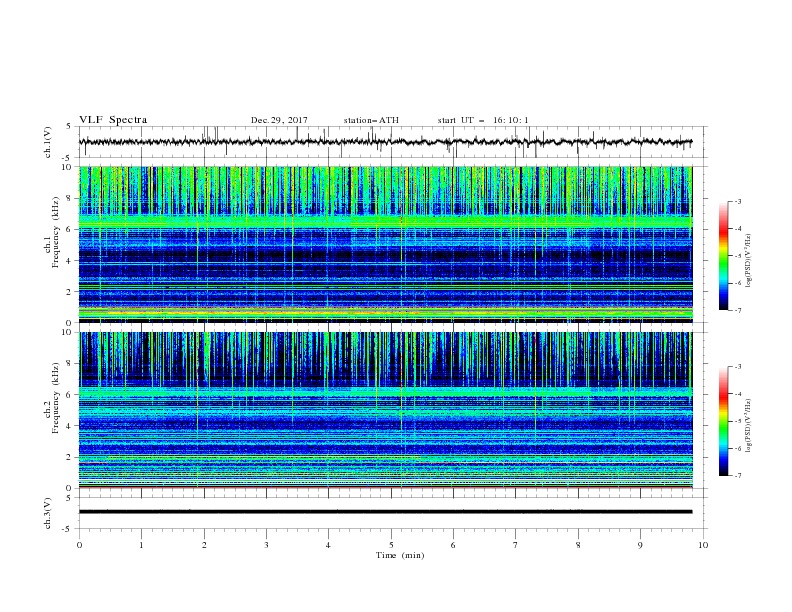Click the "-3" tick on ch.1 color bar
Viewport: 792px width, 612px height.
coord(737,201)
